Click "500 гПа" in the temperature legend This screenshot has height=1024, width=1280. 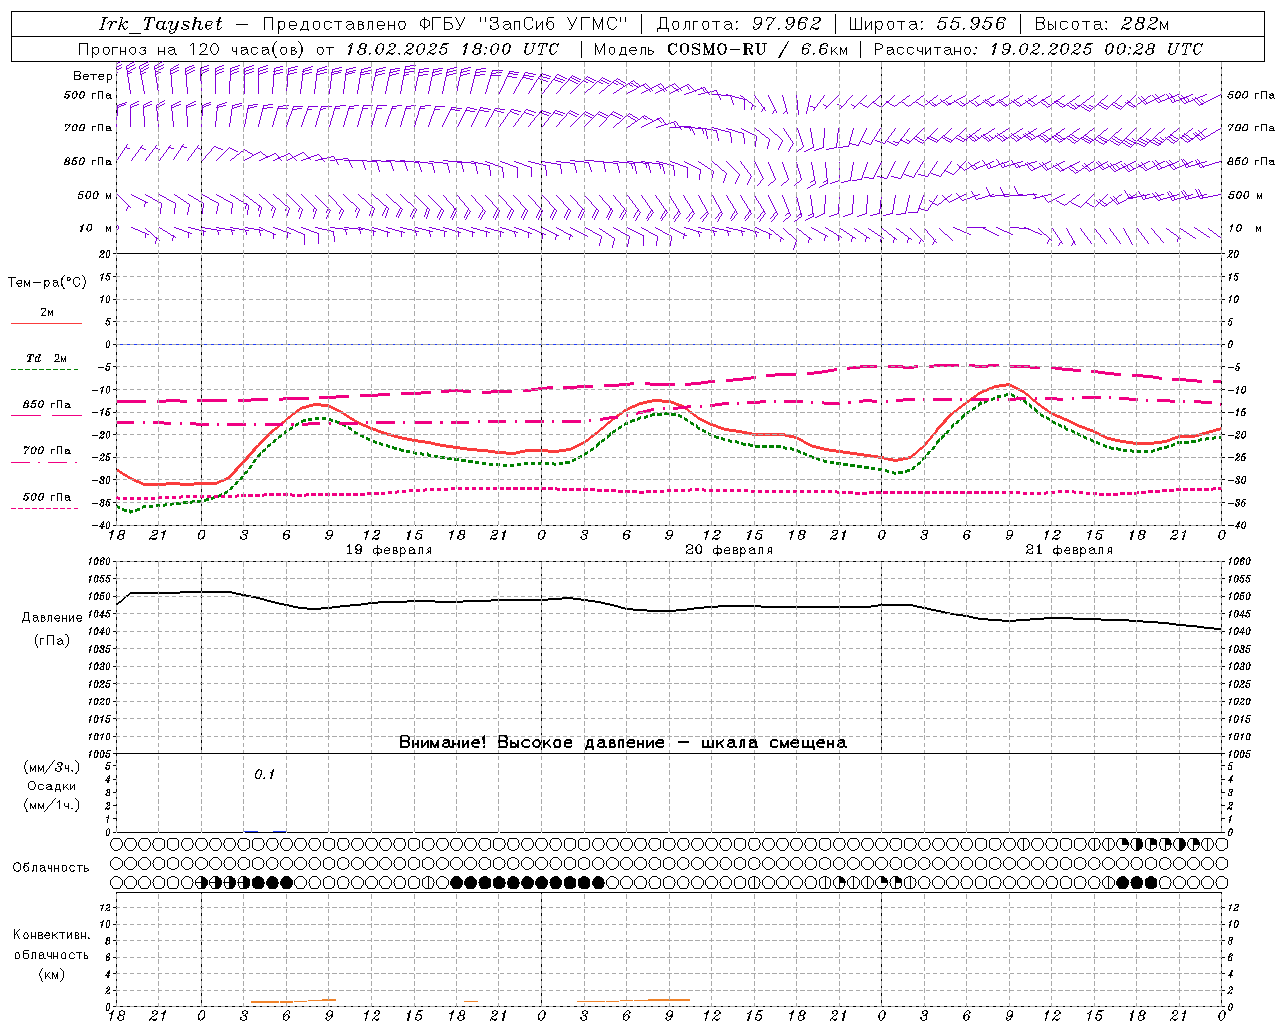point(46,497)
